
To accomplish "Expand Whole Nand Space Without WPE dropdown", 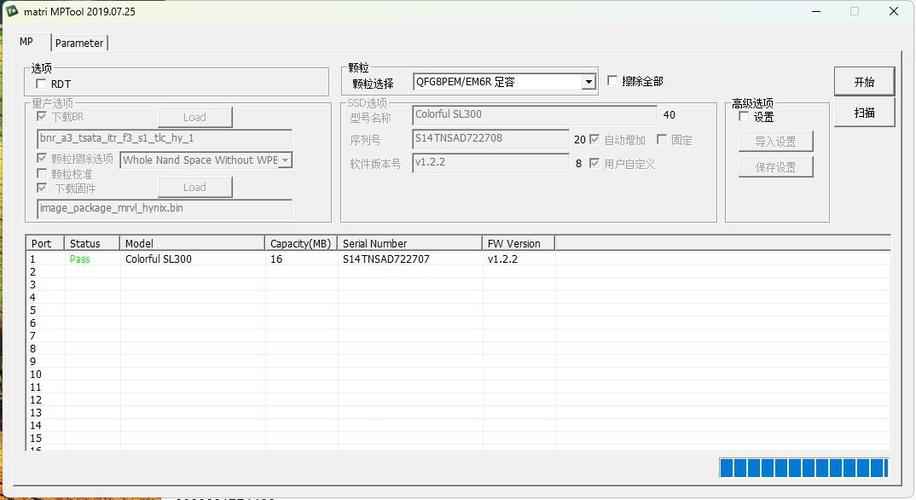I will pyautogui.click(x=286, y=160).
